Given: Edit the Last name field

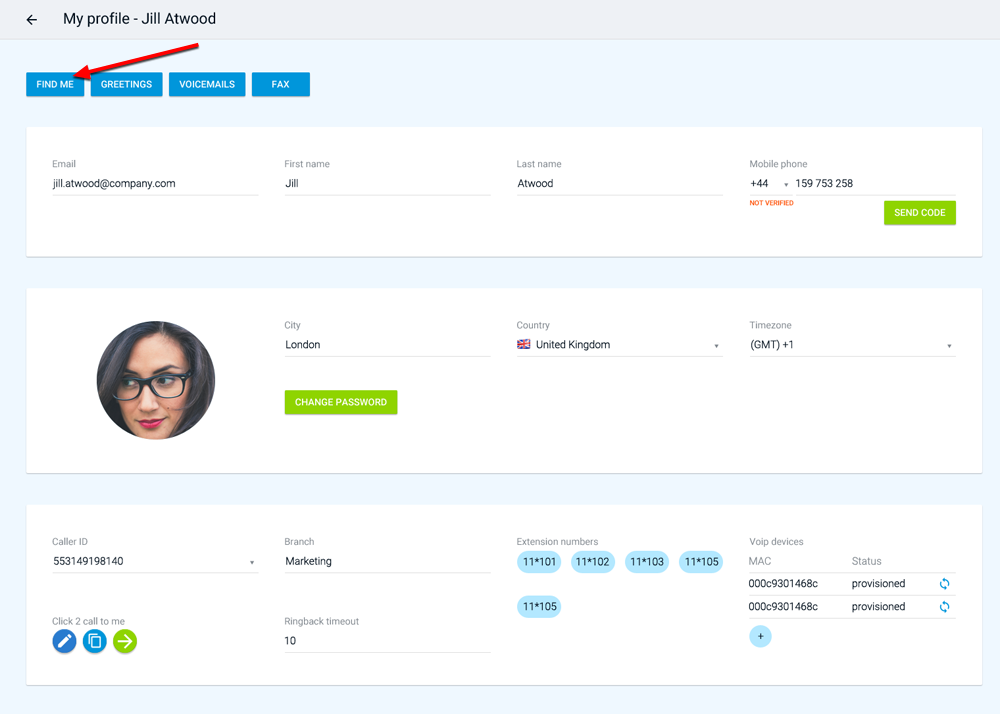Looking at the screenshot, I should pos(619,184).
